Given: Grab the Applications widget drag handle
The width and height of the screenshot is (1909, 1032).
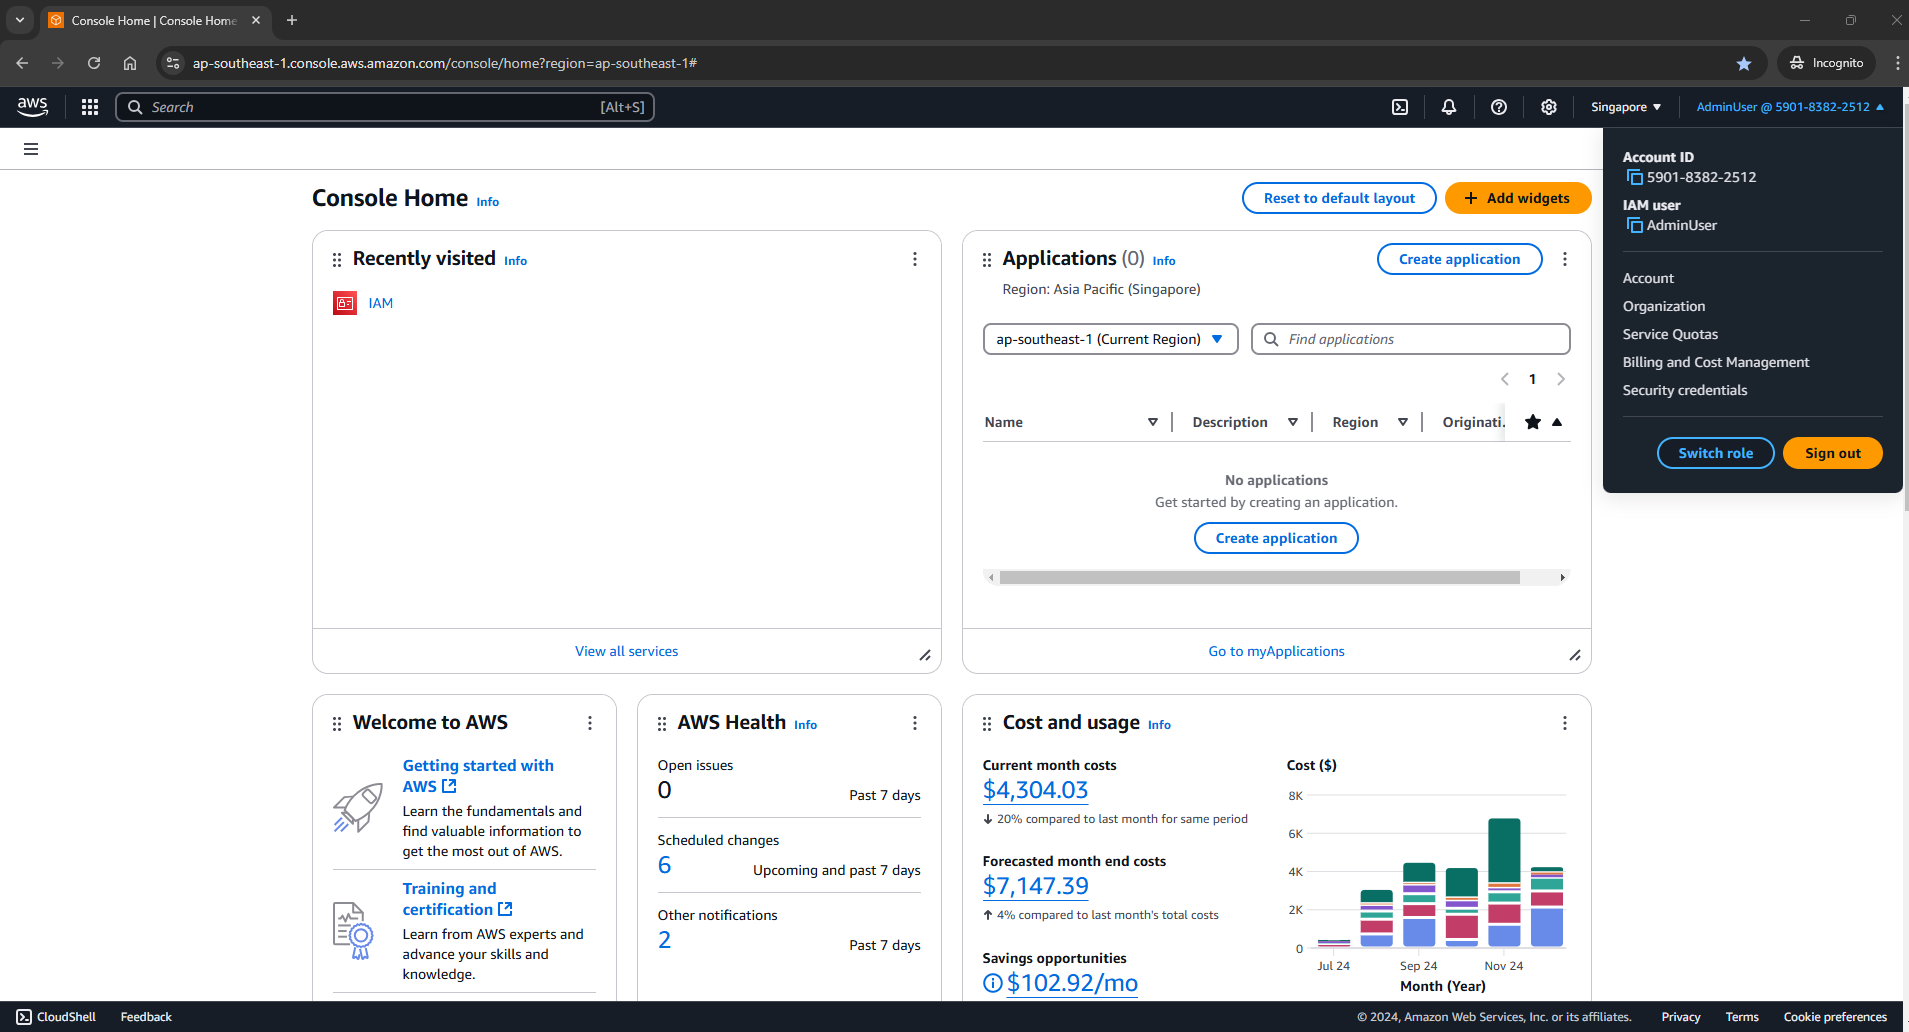Looking at the screenshot, I should point(987,260).
